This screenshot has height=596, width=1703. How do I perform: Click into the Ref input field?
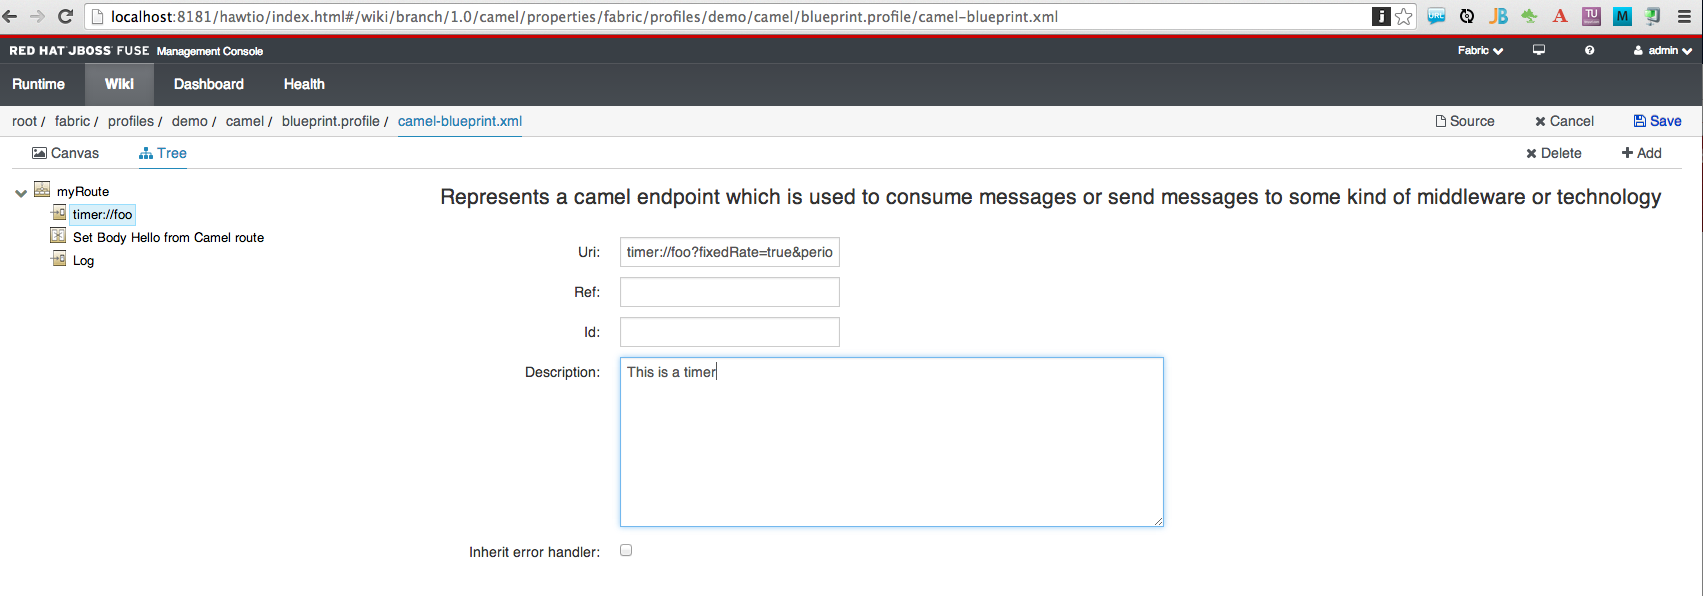click(729, 292)
